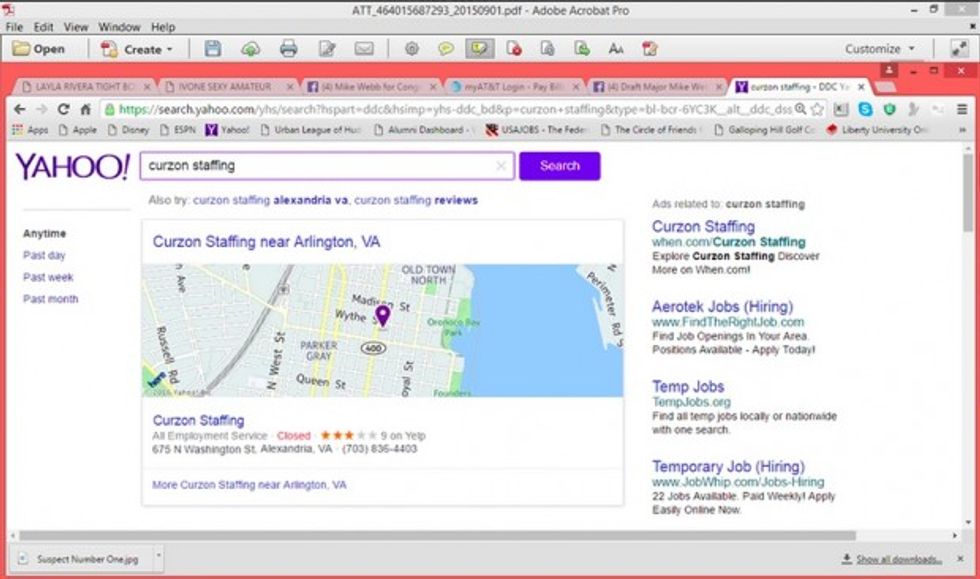
Task: Click the Show all downloads link
Action: (x=898, y=559)
